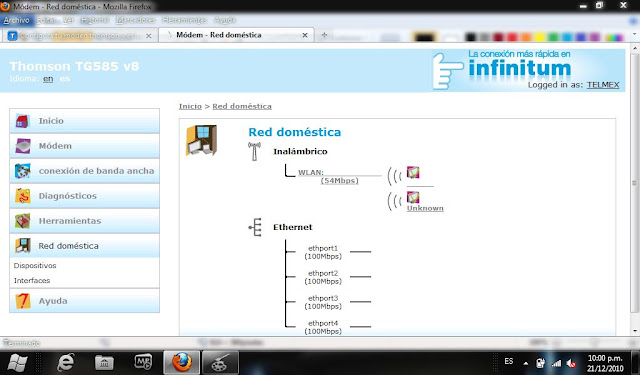Click the ethport1 (100Mbps) label
The width and height of the screenshot is (640, 375).
click(x=323, y=252)
